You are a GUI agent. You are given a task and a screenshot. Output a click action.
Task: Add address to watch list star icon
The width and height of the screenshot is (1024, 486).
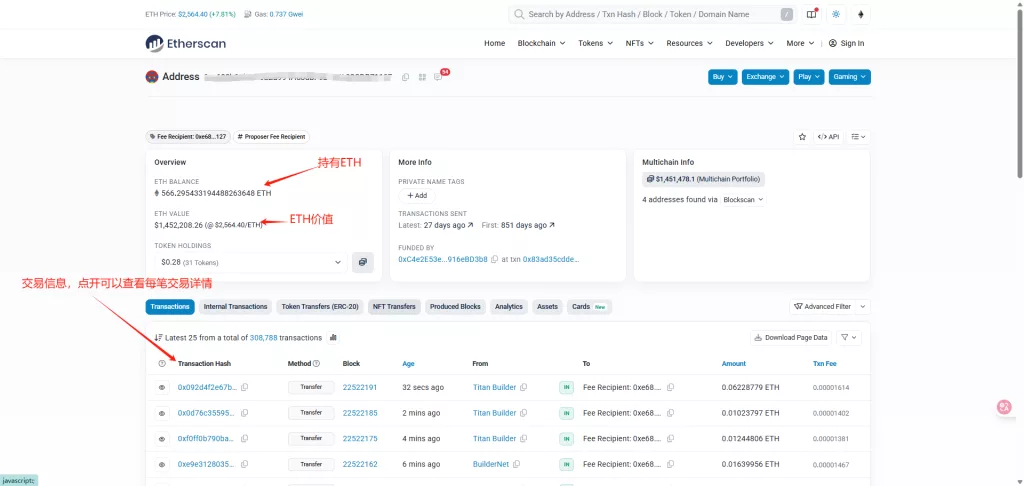pyautogui.click(x=802, y=137)
